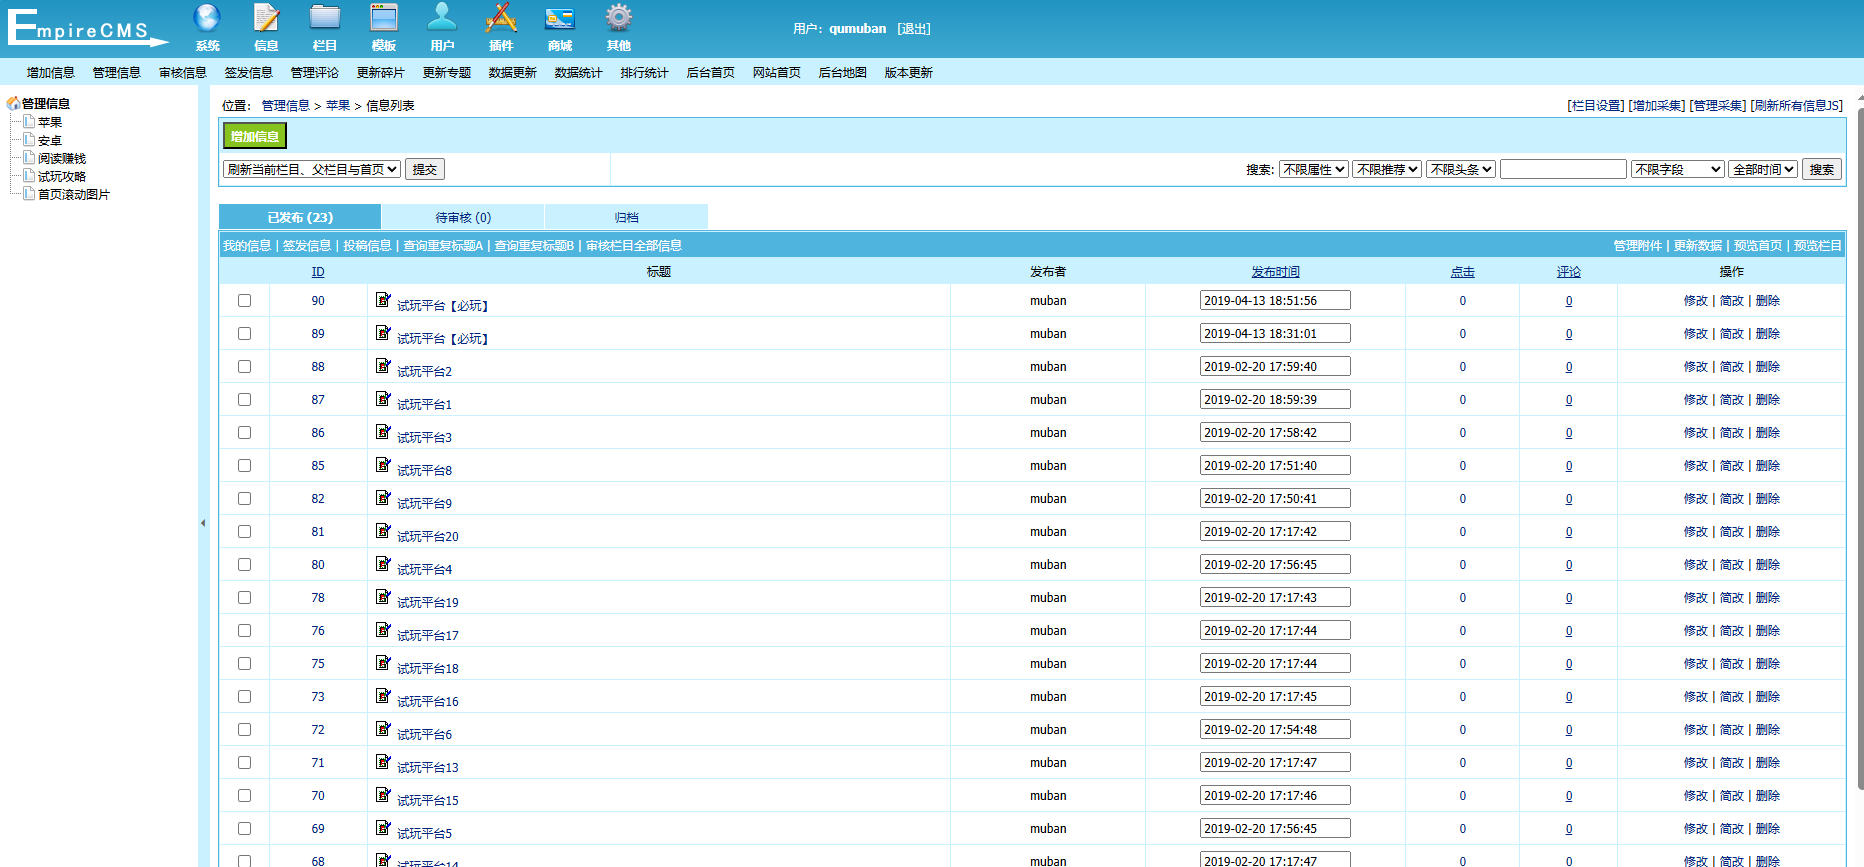The image size is (1864, 867).
Task: Collapse the left sidebar with arrow handle
Action: (x=203, y=523)
